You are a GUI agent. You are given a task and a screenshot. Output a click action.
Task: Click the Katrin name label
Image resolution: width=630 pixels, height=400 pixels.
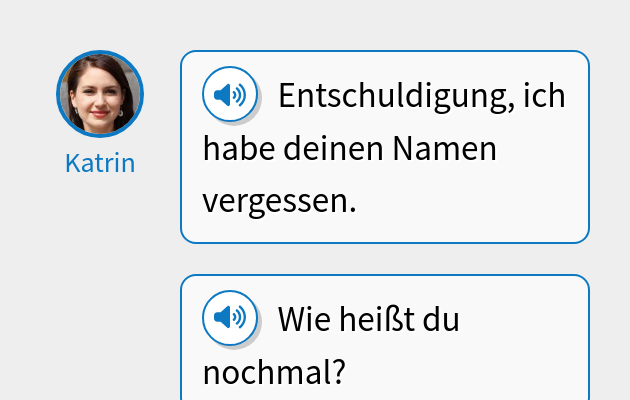coord(100,163)
